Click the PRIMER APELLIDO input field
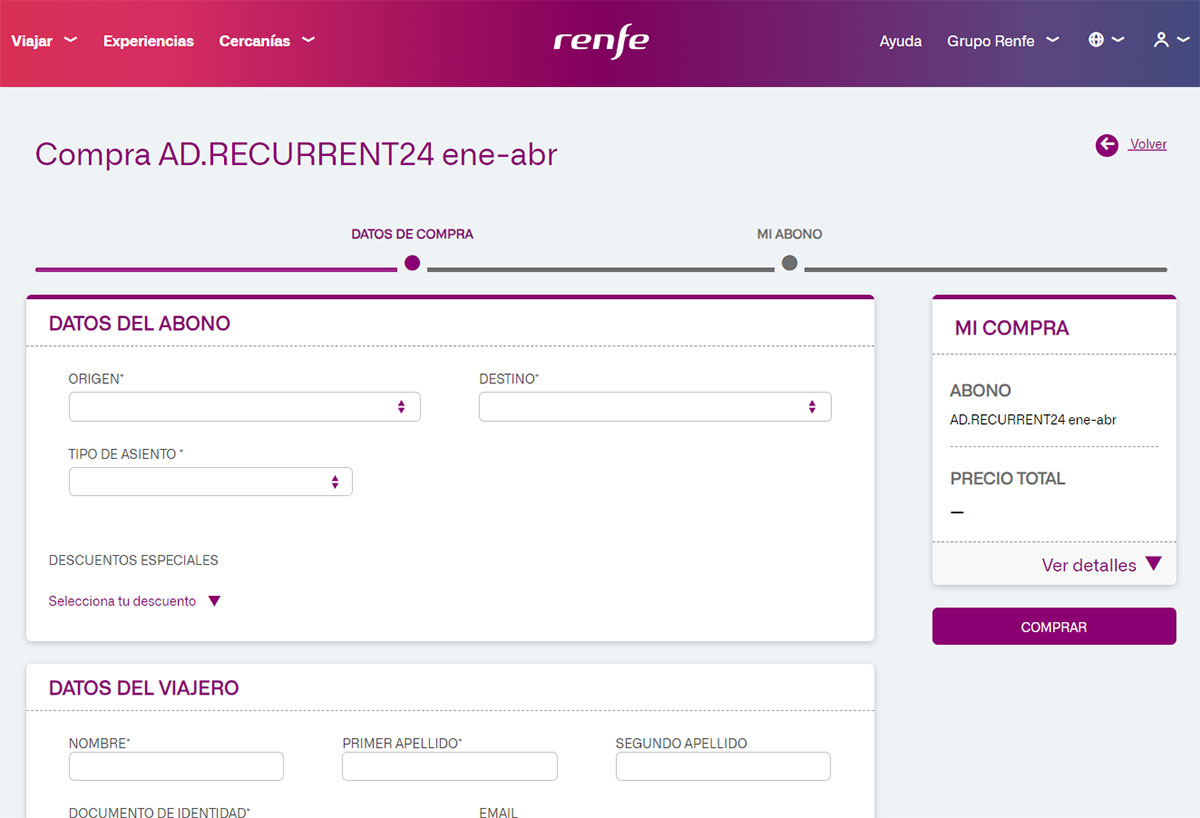 click(449, 766)
